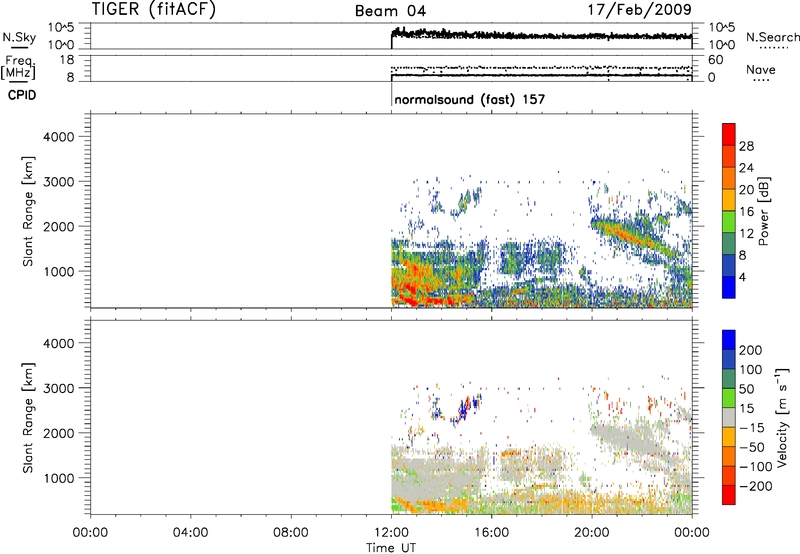Click the 18 tick on frequency axis
Image resolution: width=800 pixels, height=554 pixels.
click(x=67, y=60)
